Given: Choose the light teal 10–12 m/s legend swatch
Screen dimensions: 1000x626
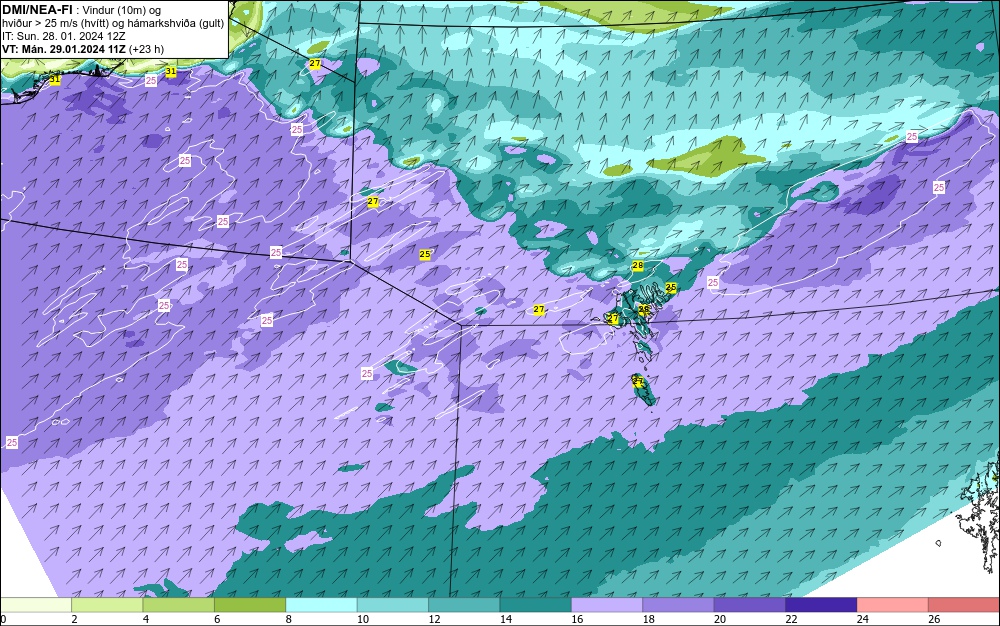Looking at the screenshot, I should coord(393,605).
